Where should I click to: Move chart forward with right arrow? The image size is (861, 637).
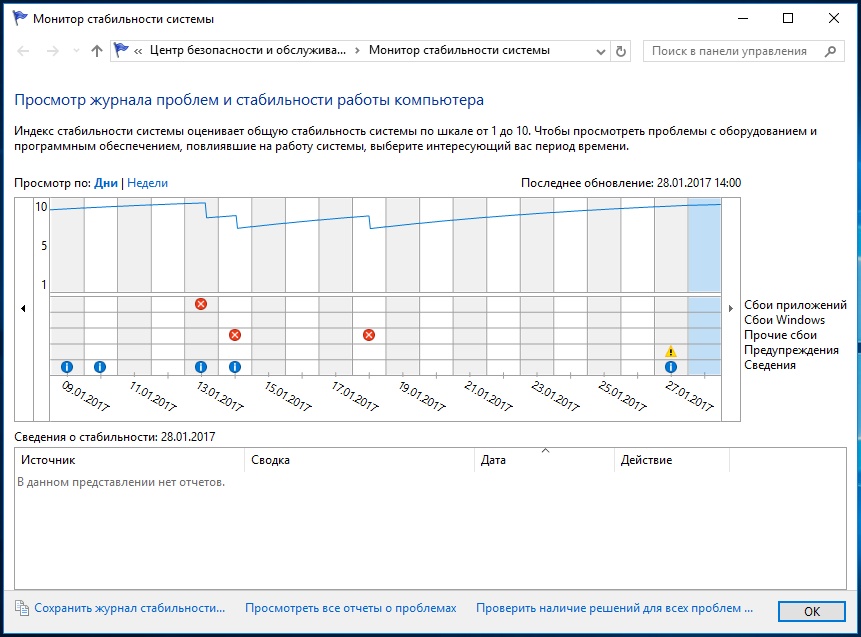pyautogui.click(x=730, y=309)
